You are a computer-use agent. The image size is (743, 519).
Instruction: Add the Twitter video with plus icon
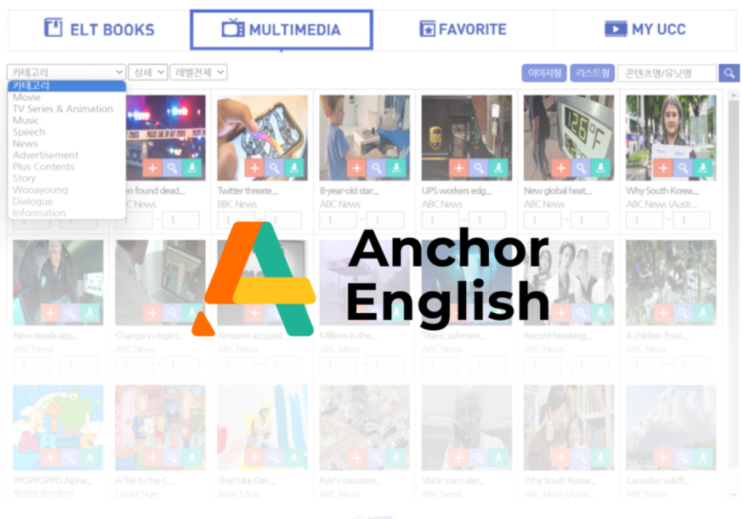(254, 168)
